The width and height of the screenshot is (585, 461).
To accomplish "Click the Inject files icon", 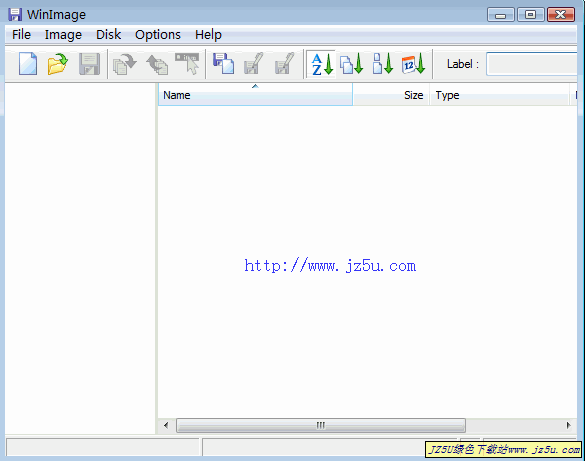I will click(157, 64).
